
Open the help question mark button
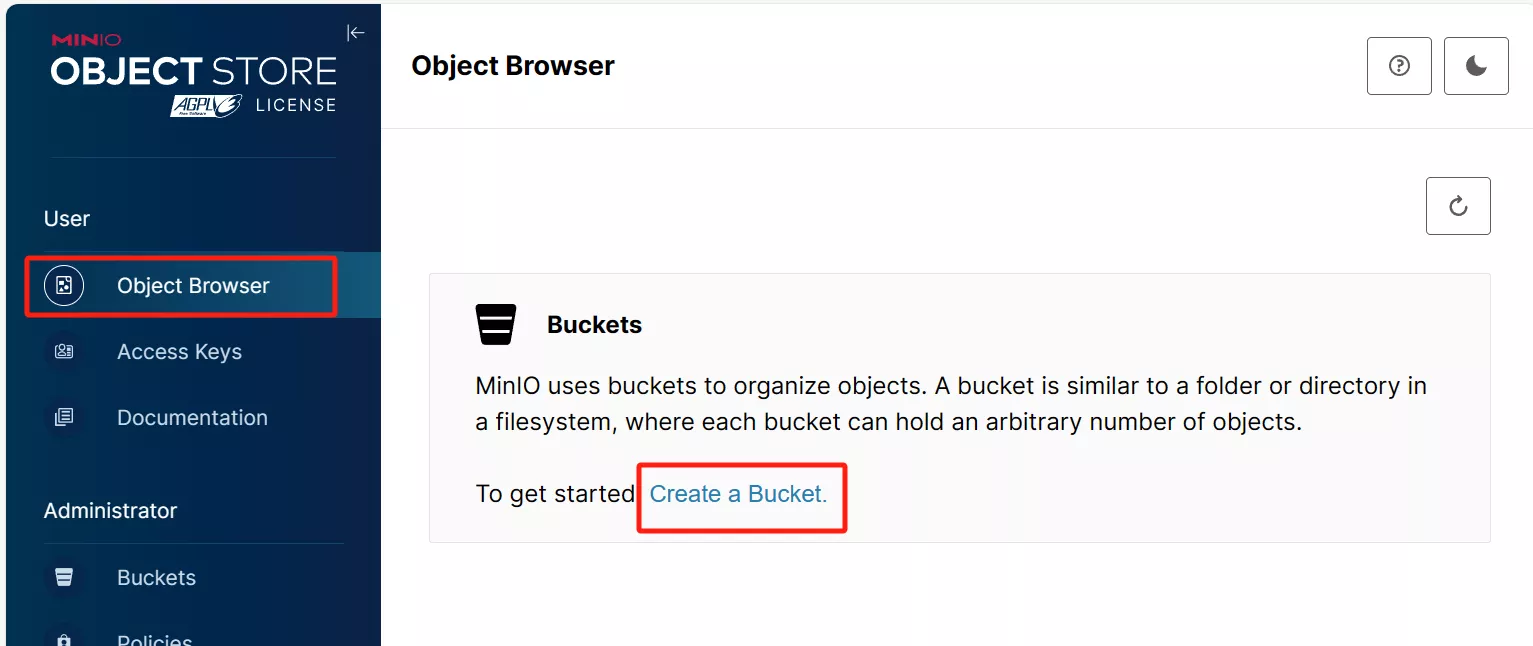pos(1399,66)
